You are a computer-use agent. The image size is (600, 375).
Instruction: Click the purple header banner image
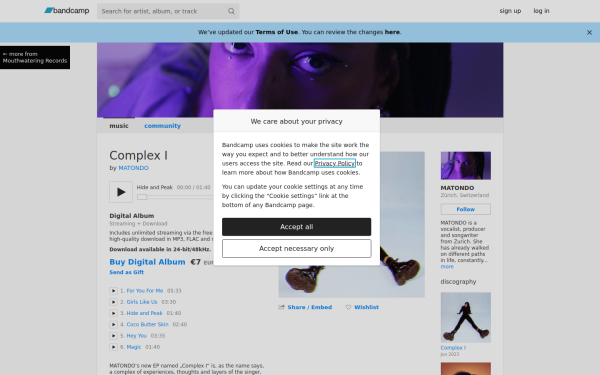click(x=300, y=80)
